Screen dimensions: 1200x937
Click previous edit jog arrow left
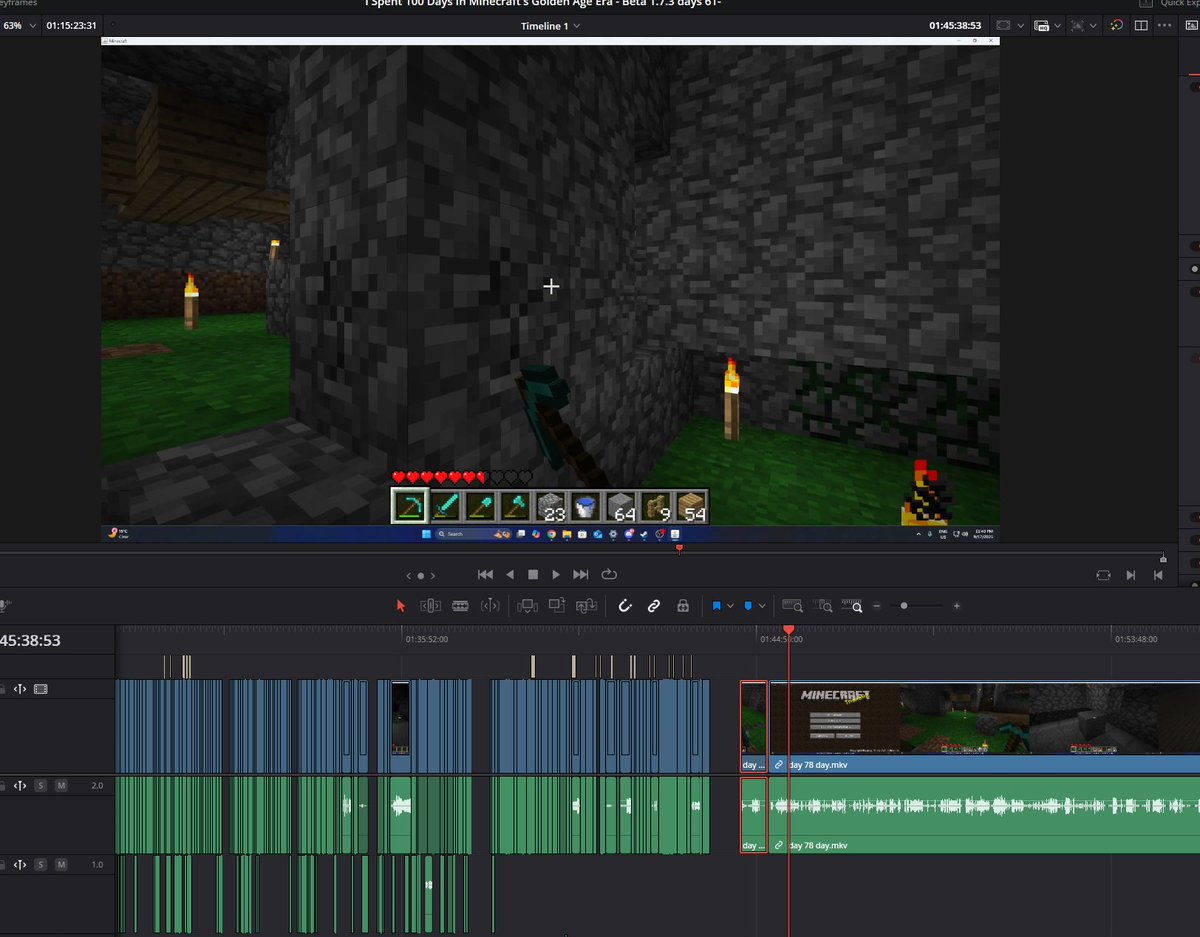409,576
